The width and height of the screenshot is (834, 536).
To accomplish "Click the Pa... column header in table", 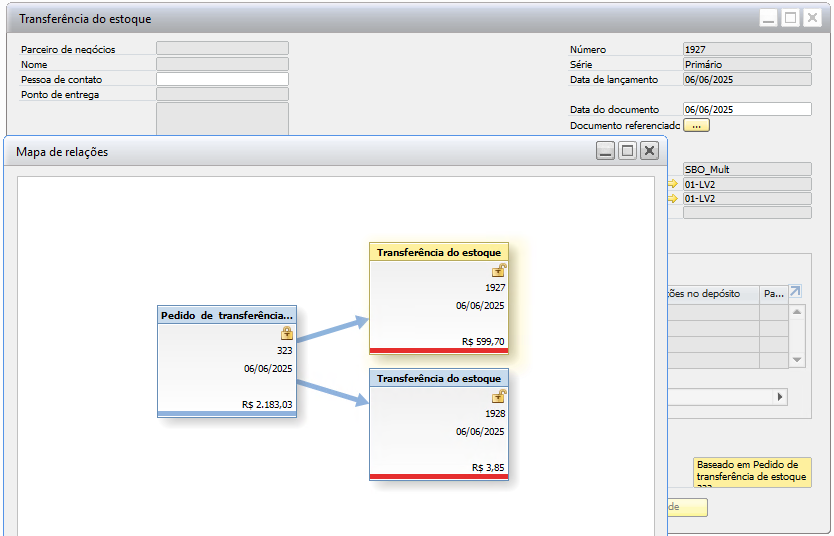I will click(773, 294).
